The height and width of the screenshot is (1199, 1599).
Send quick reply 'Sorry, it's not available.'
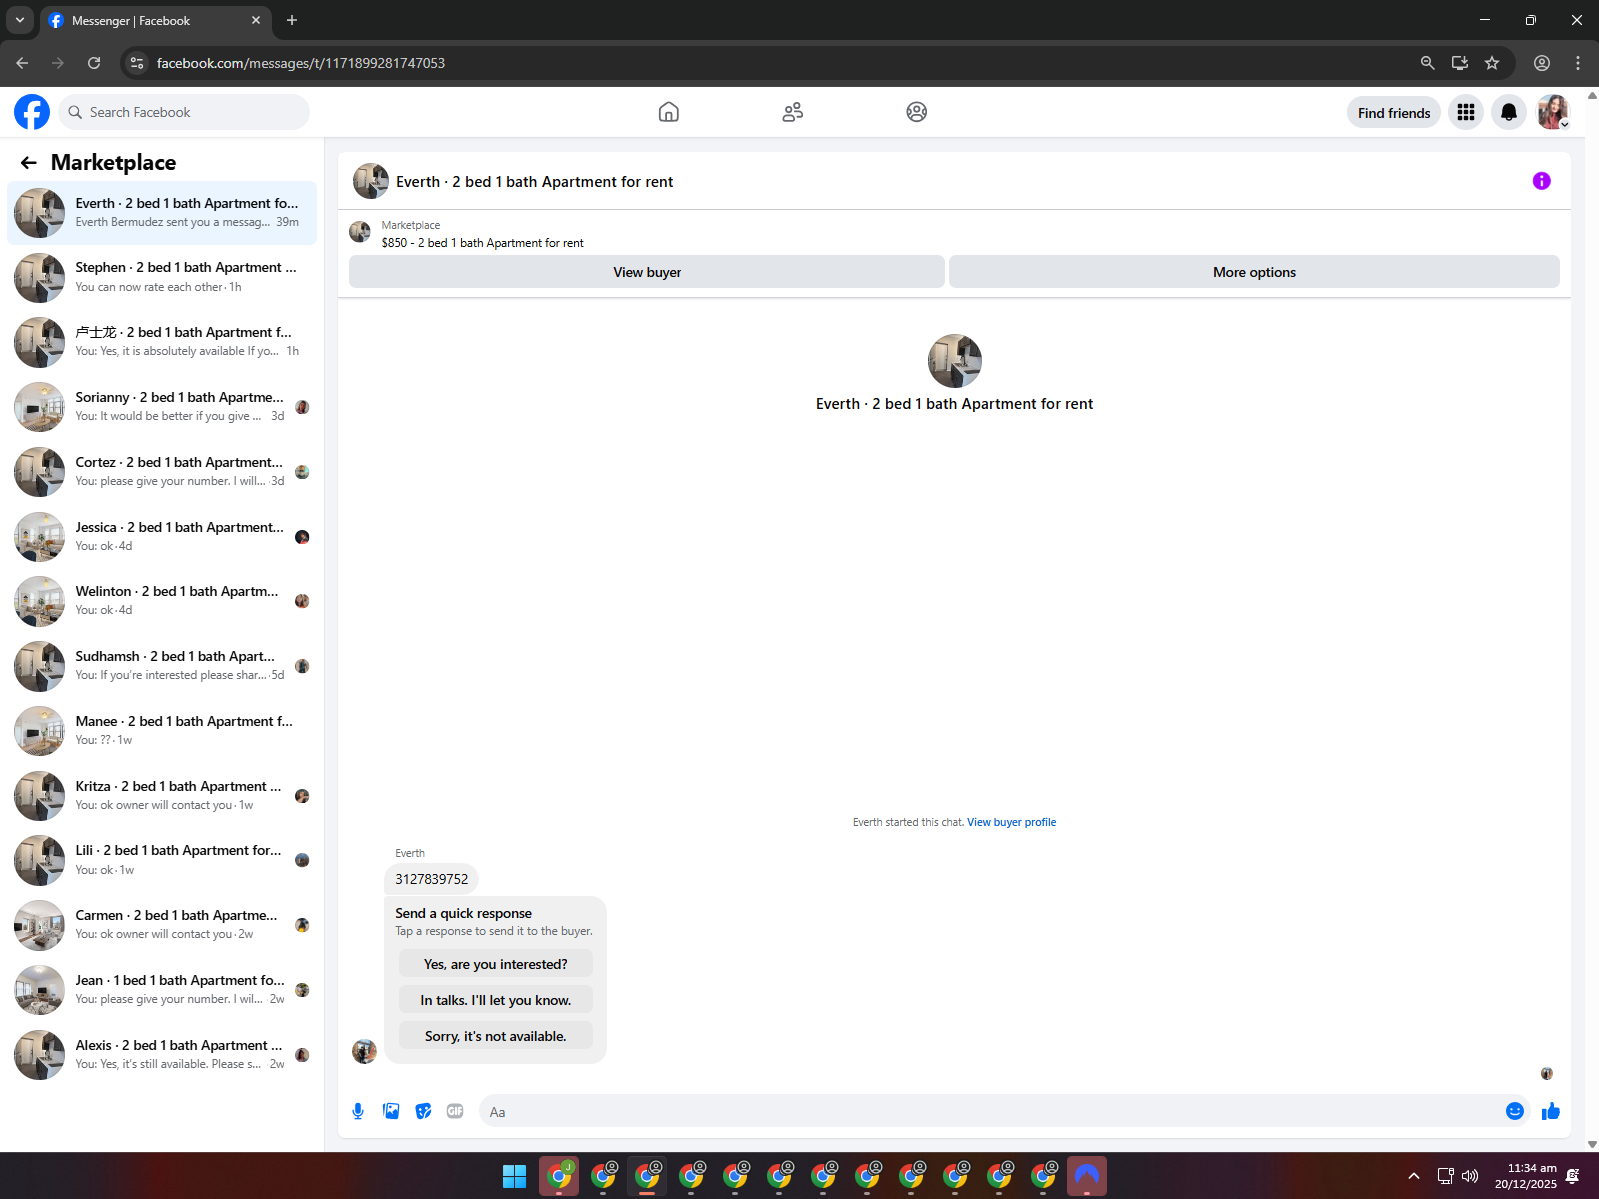pos(495,1036)
